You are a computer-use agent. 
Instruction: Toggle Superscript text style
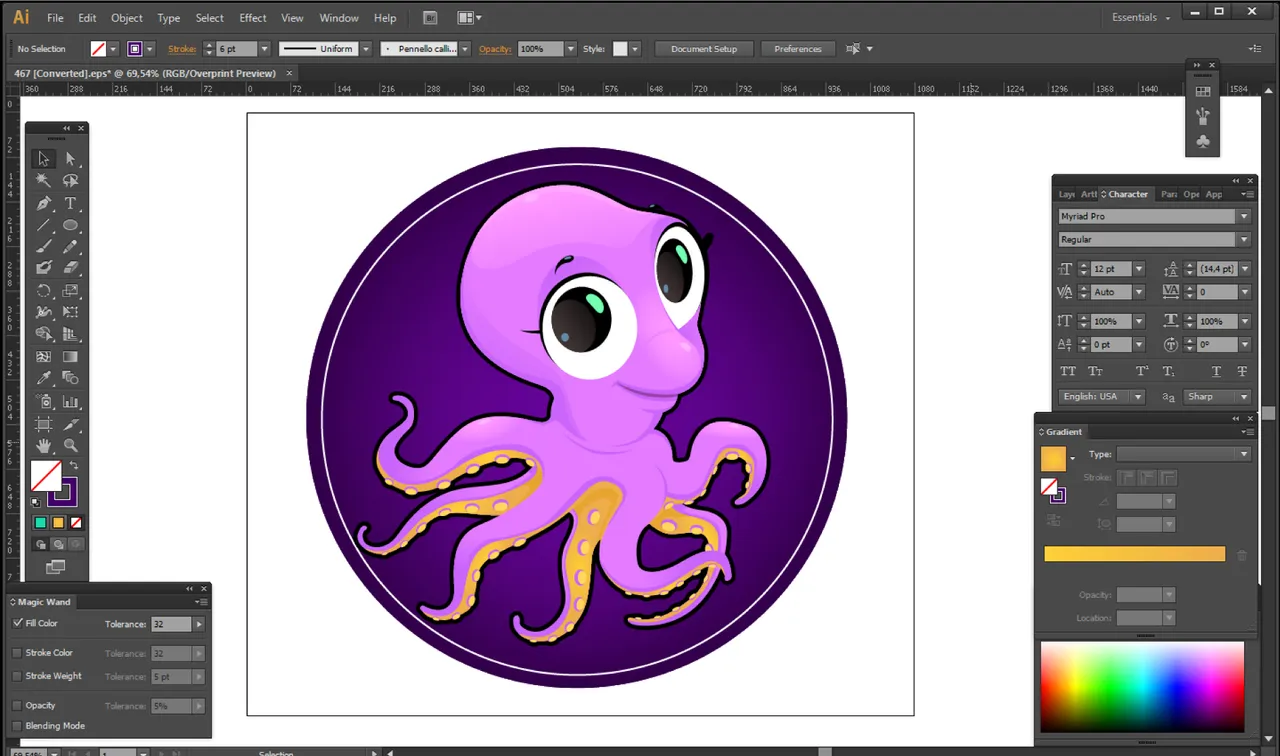1142,371
